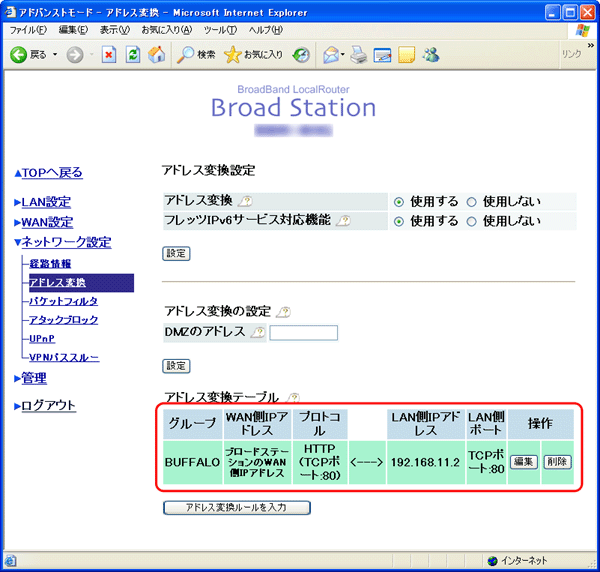This screenshot has height=572, width=600.
Task: Open the 表示(V) menu
Action: click(x=115, y=30)
